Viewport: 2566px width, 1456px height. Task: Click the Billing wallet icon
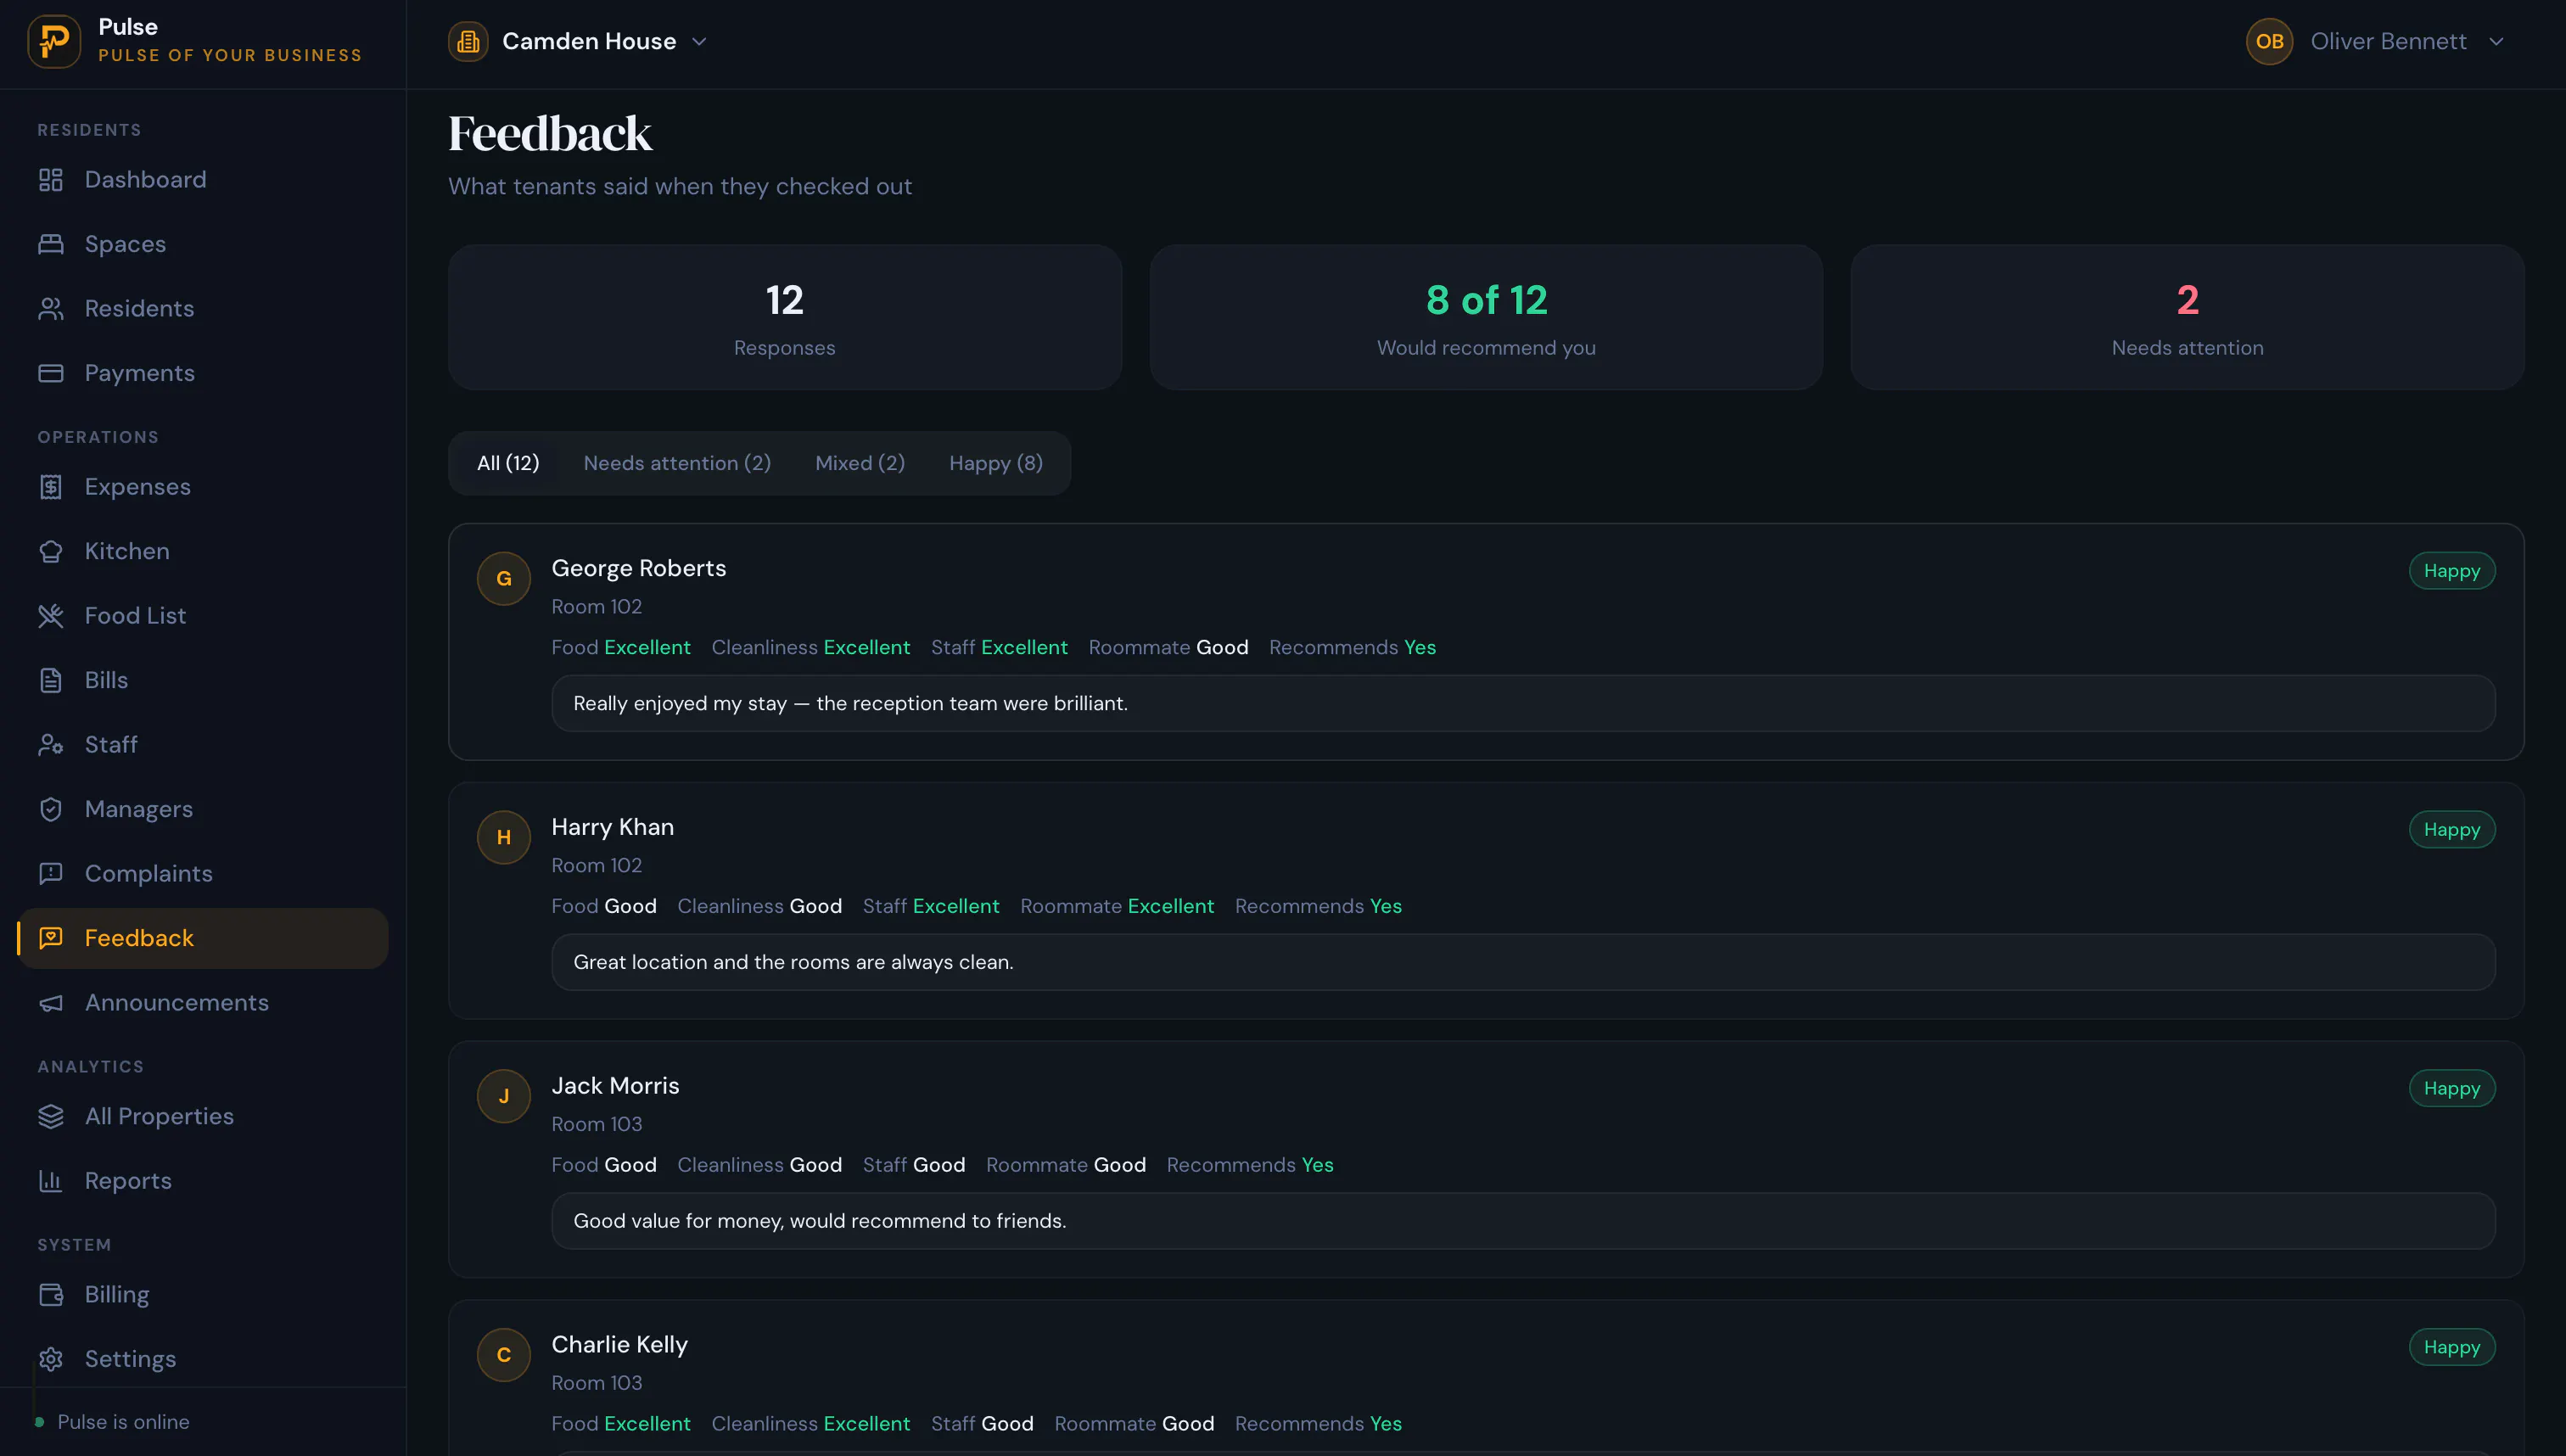51,1295
